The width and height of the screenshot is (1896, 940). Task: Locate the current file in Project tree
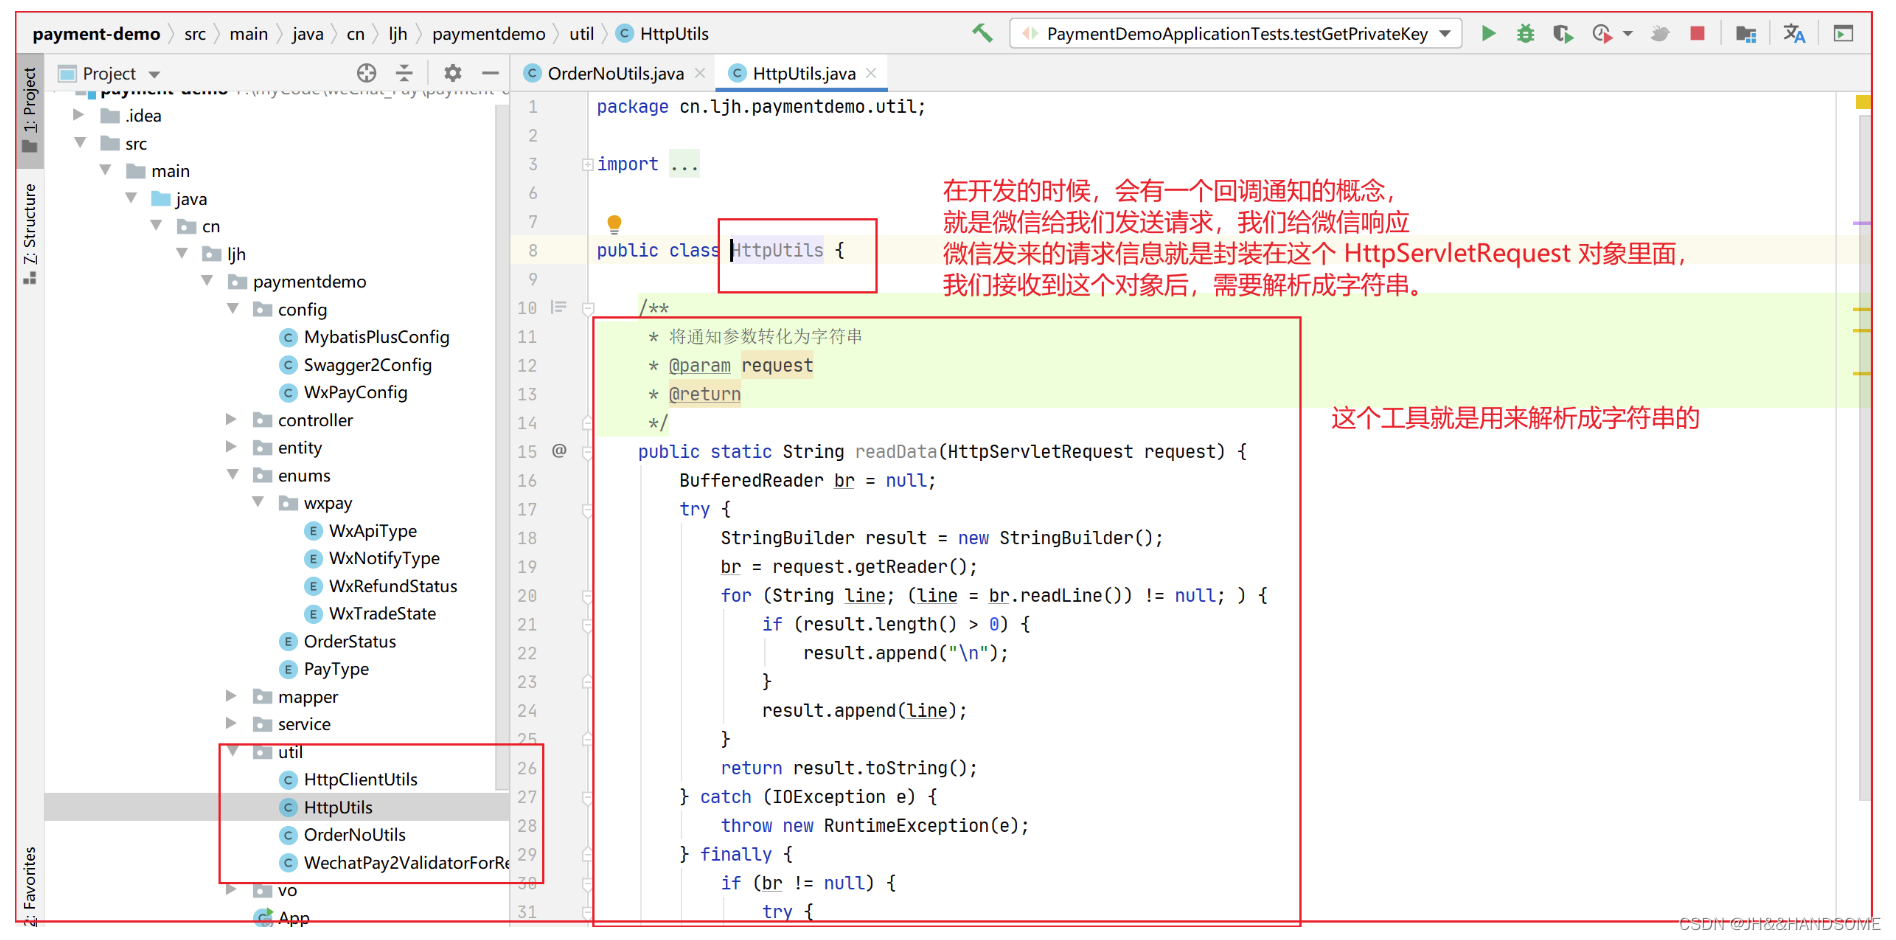click(367, 73)
